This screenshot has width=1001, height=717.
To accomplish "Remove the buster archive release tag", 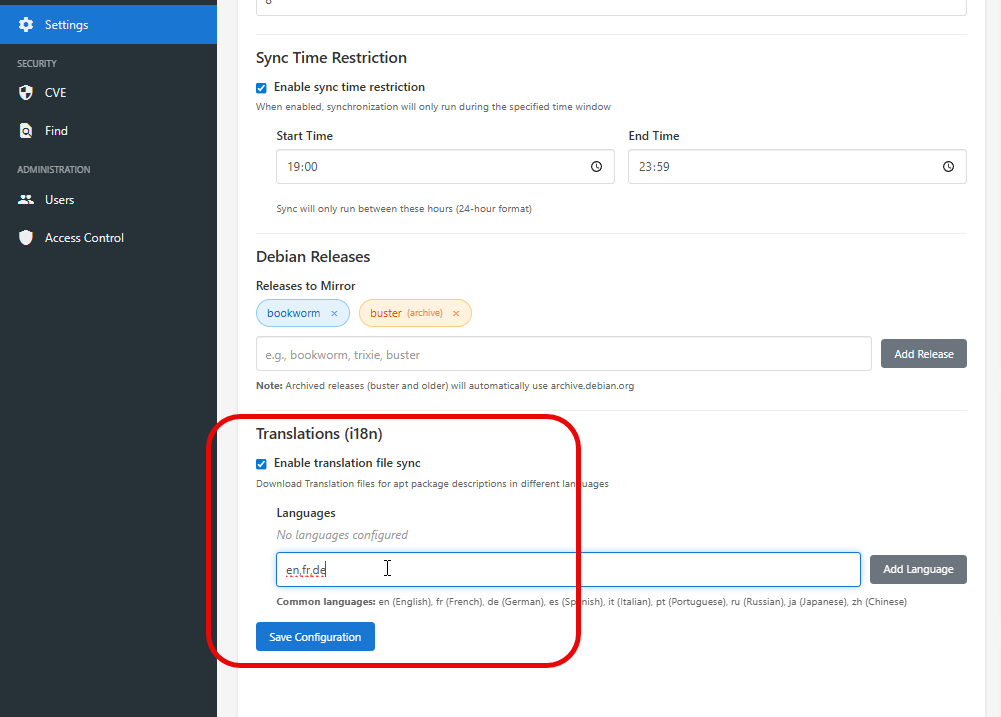I will [456, 314].
